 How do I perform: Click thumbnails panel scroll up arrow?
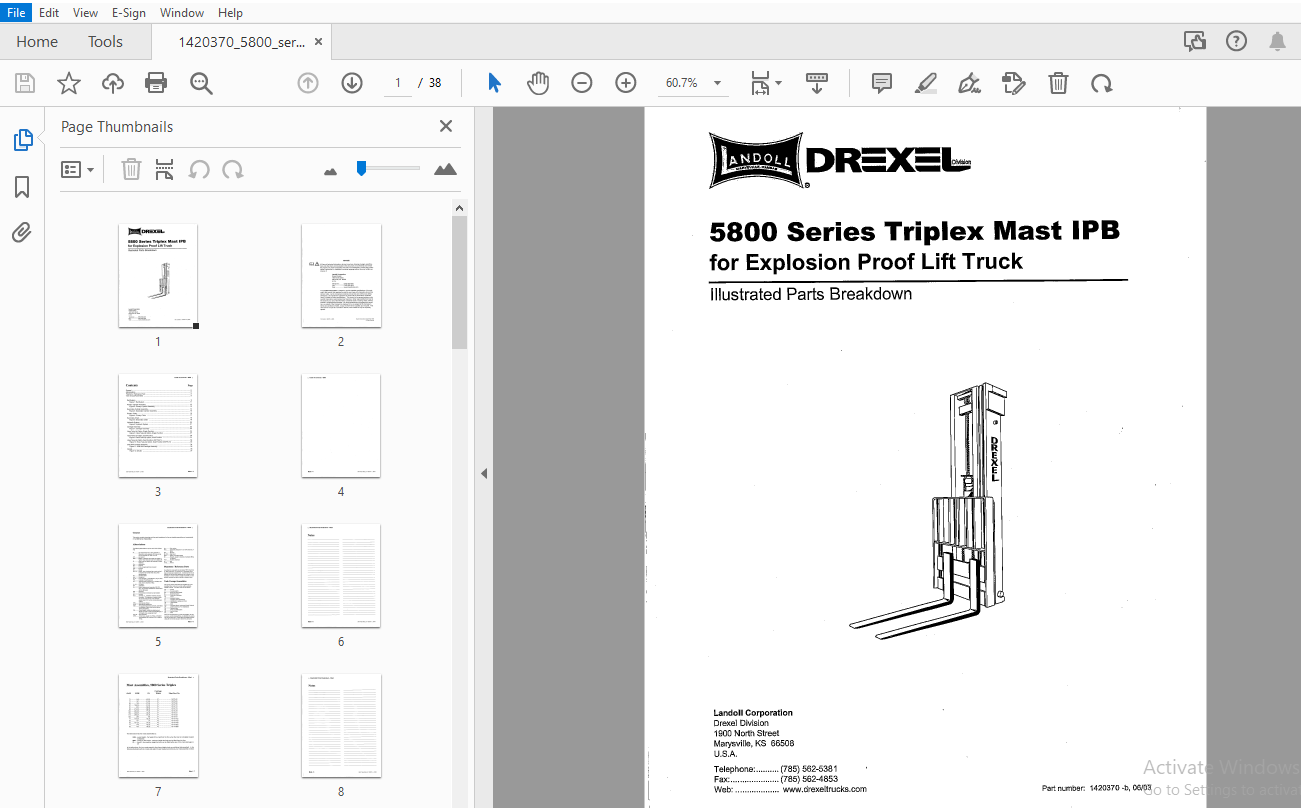click(460, 208)
